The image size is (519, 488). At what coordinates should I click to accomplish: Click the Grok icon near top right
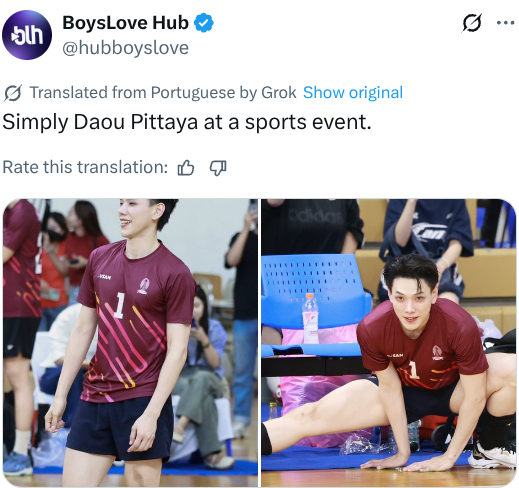click(472, 23)
